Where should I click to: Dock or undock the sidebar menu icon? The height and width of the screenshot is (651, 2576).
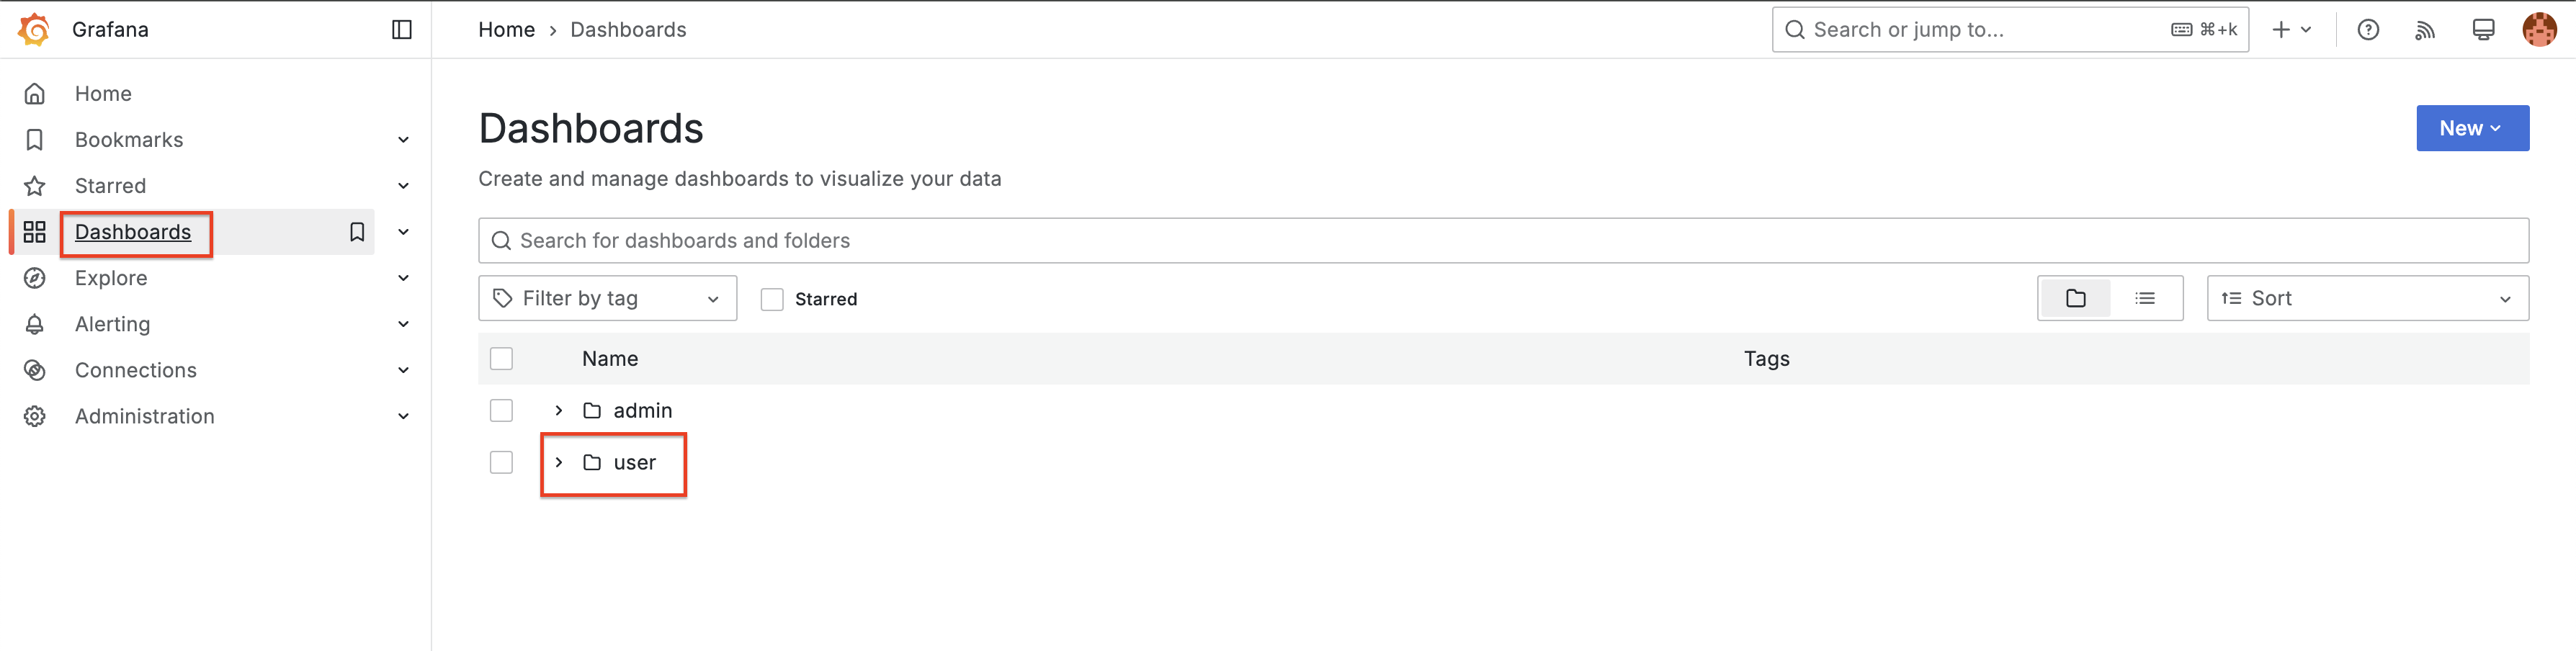pyautogui.click(x=402, y=30)
